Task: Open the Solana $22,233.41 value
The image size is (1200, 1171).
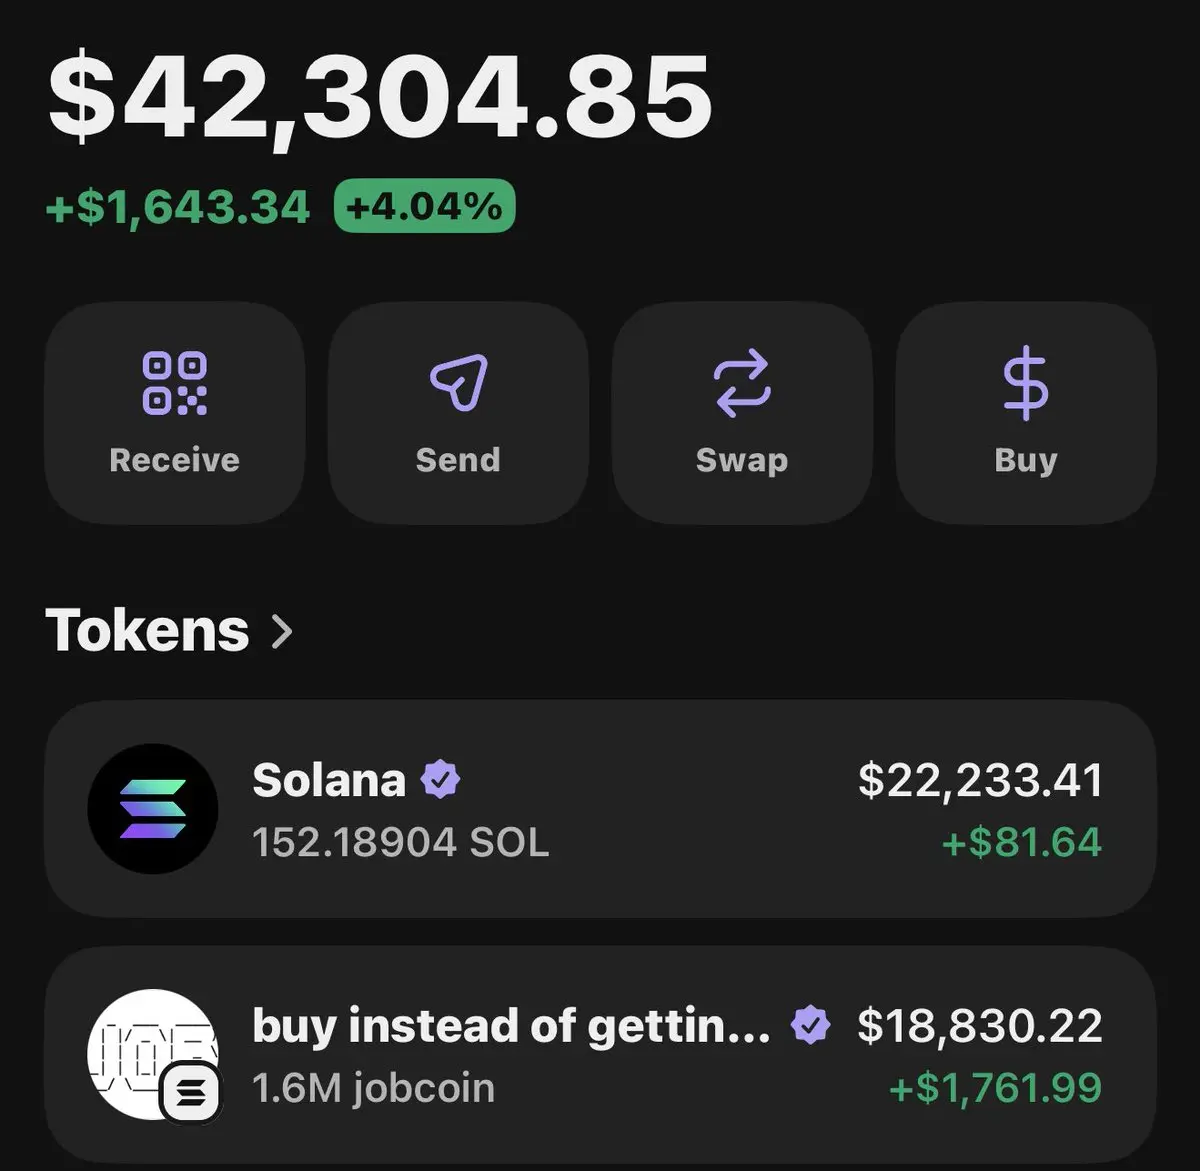Action: click(980, 780)
